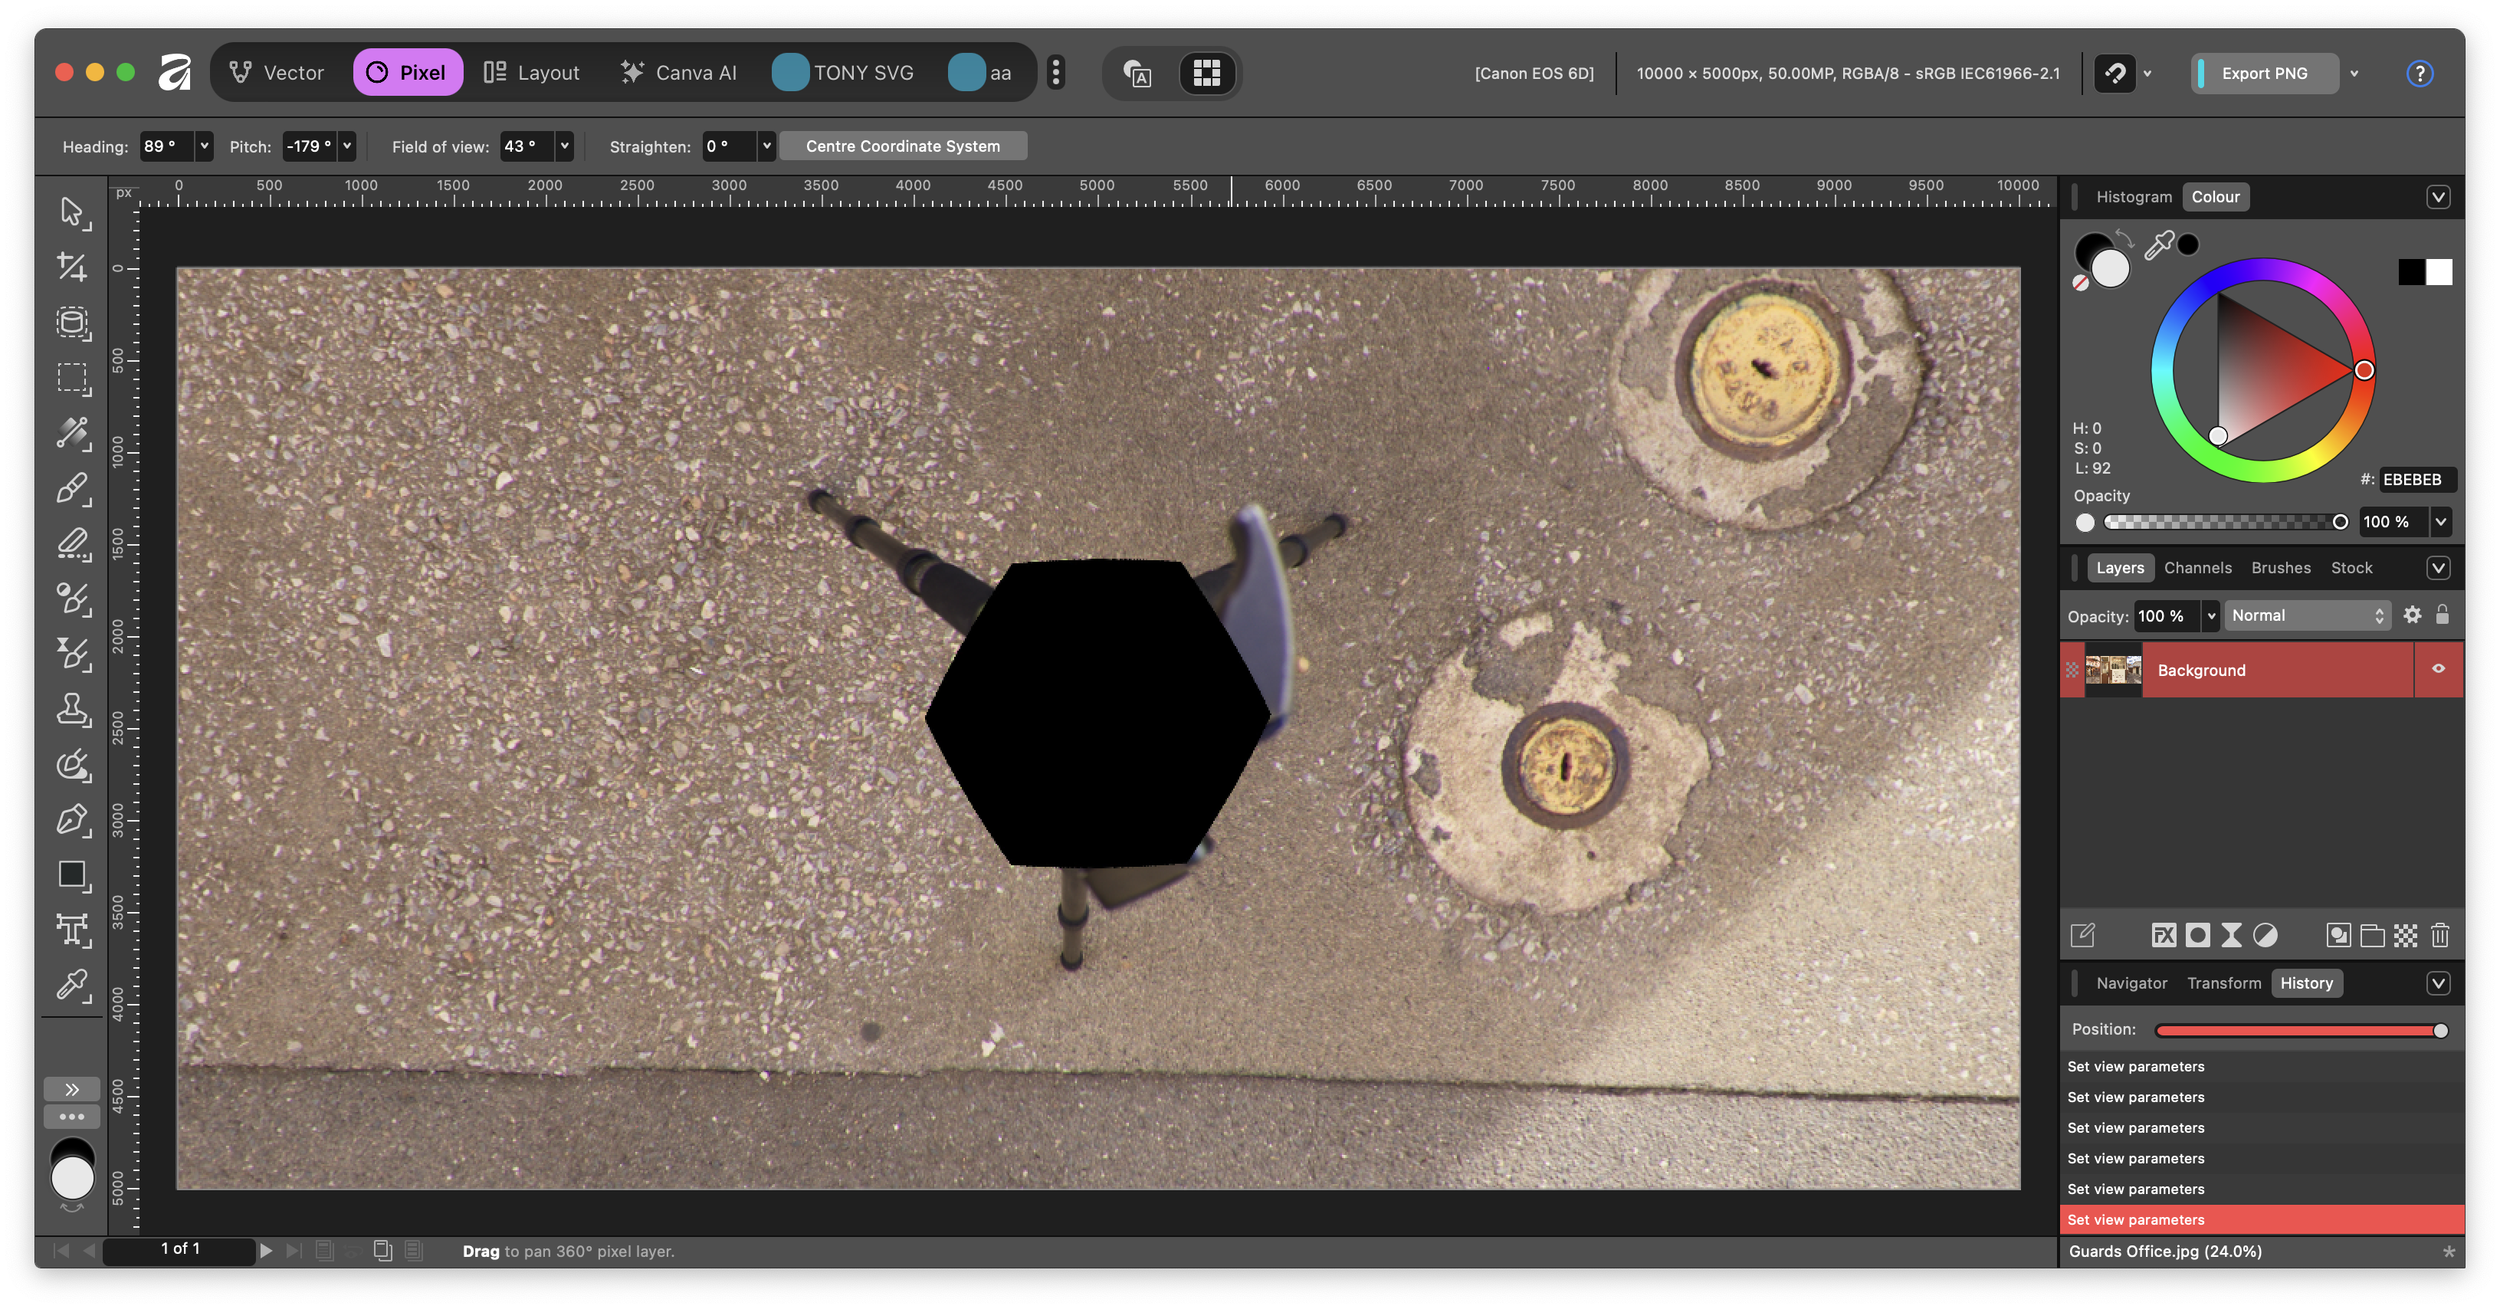Select the Rectangular Marquee selection tool
2500x1309 pixels.
71,377
